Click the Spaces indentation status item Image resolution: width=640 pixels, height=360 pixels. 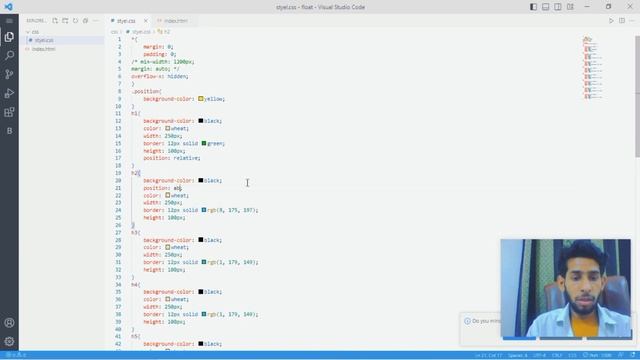[x=518, y=356]
